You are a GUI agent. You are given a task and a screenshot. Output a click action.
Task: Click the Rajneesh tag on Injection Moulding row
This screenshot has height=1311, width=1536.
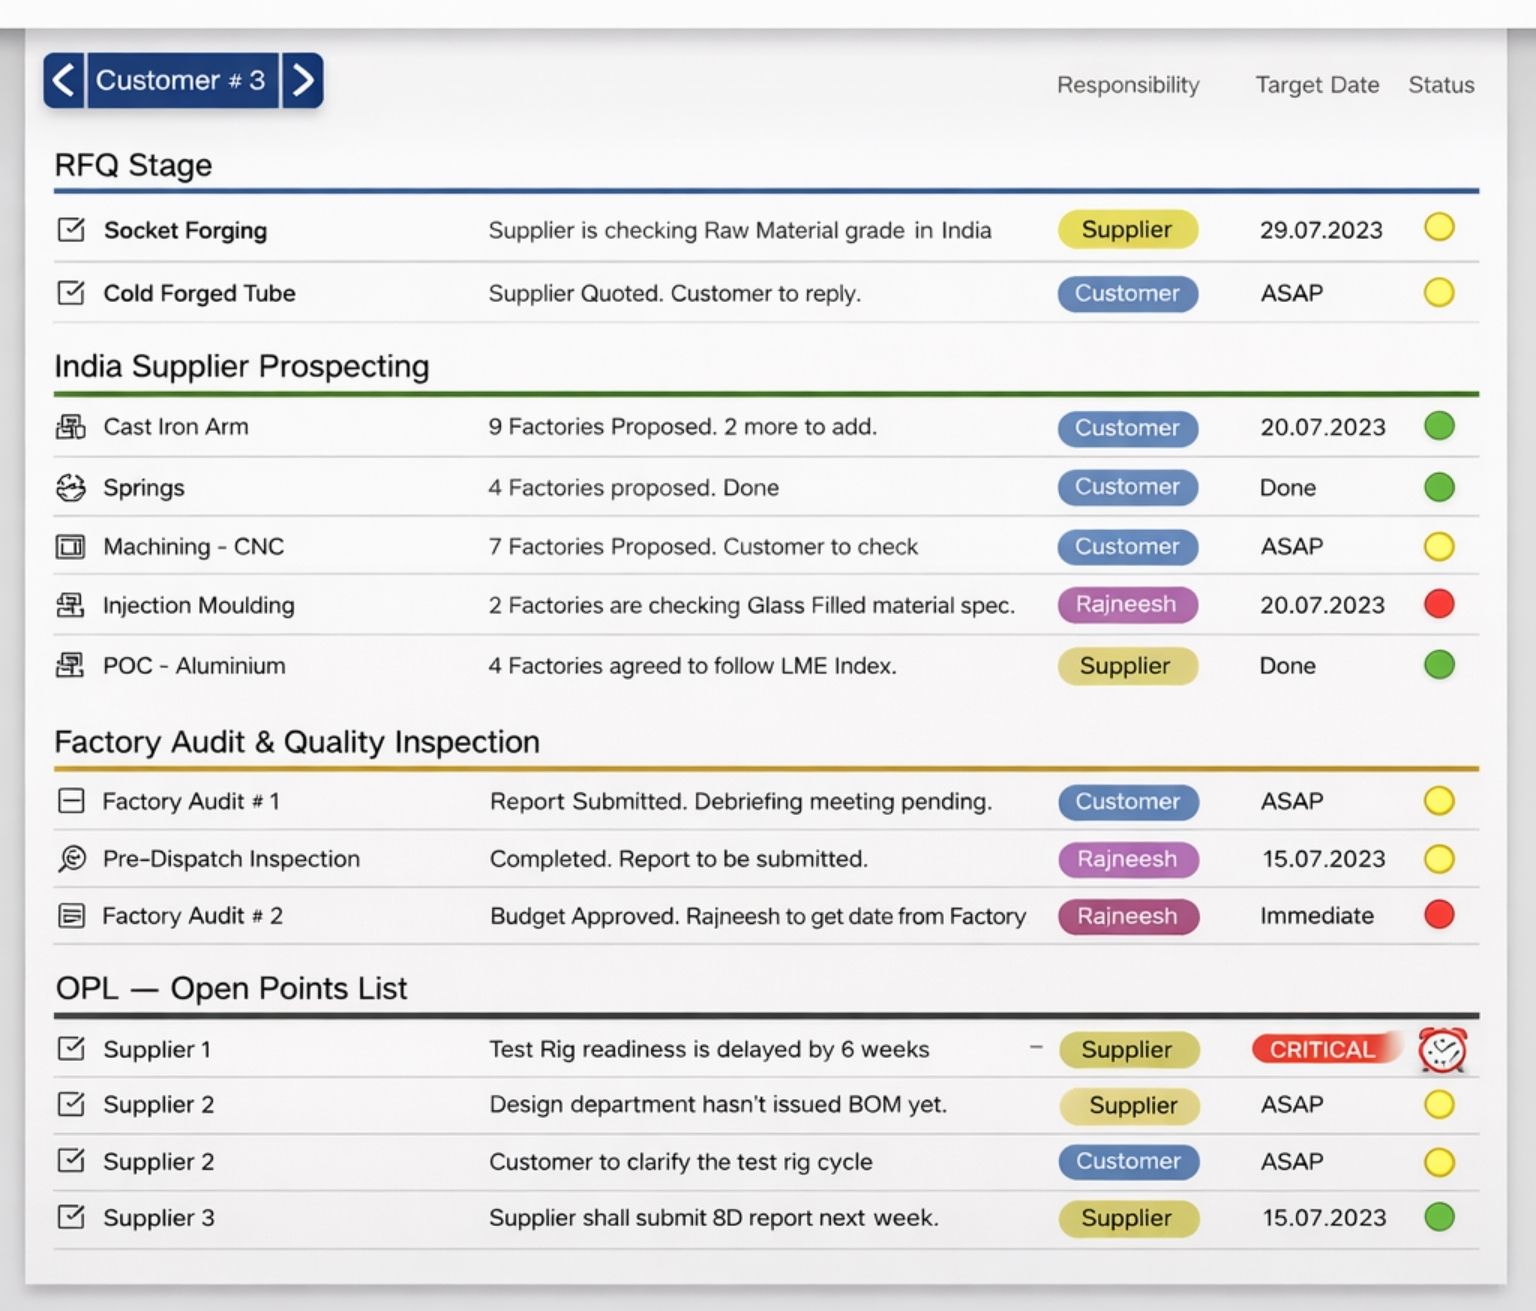click(1127, 605)
